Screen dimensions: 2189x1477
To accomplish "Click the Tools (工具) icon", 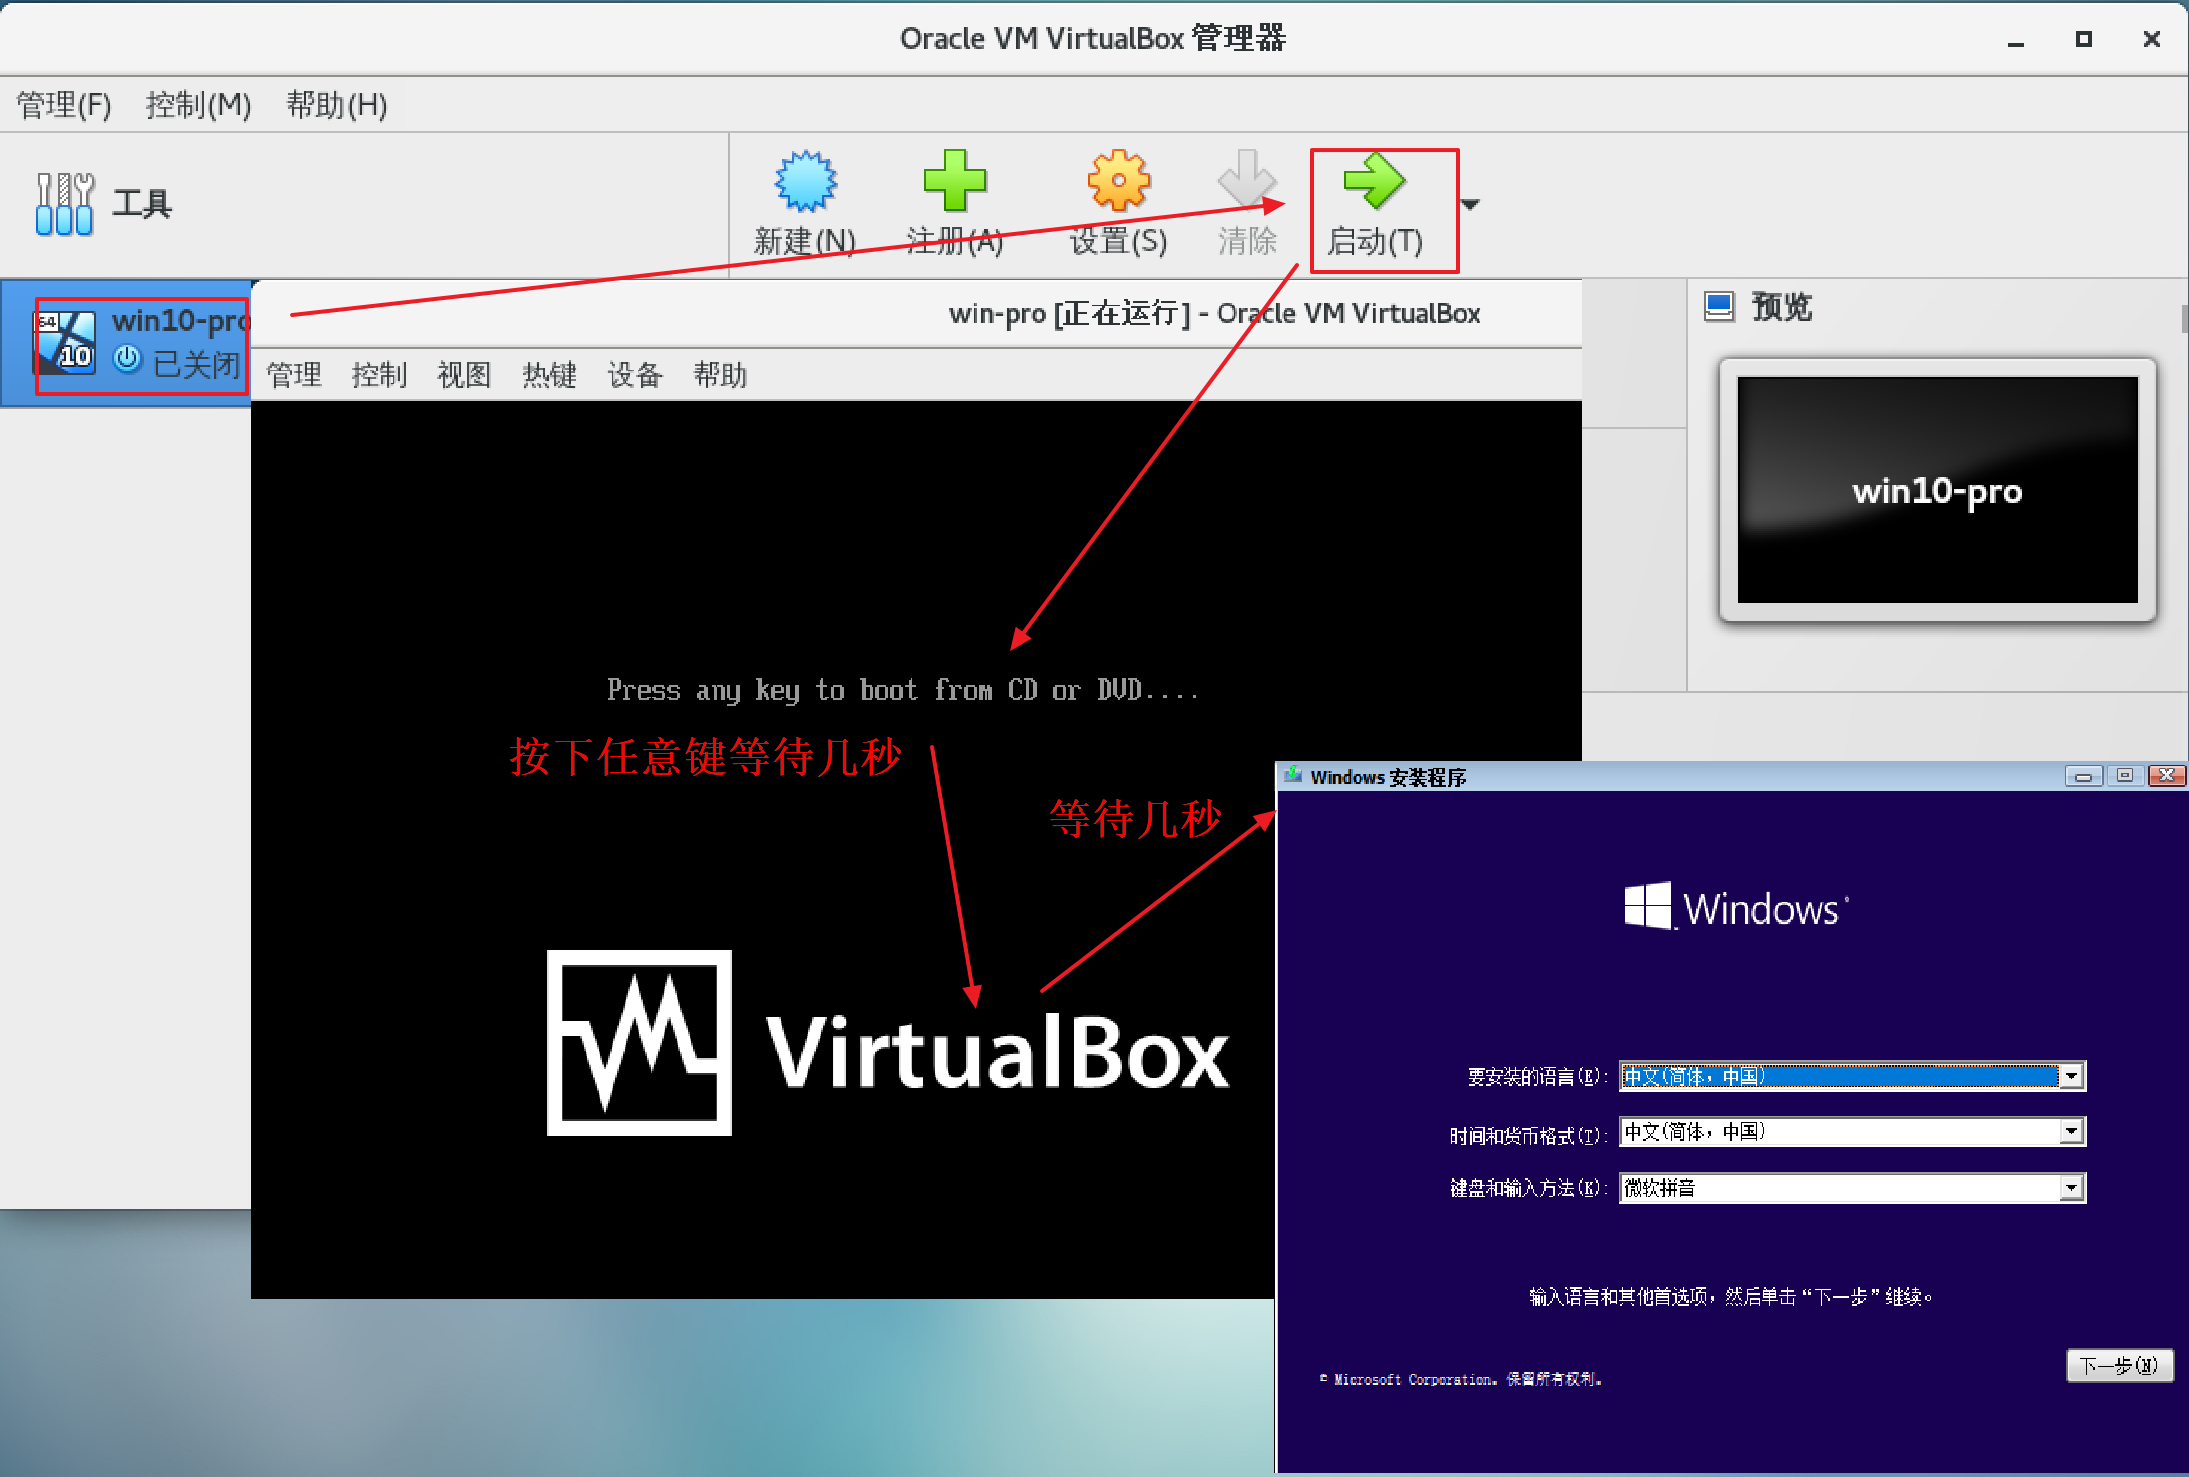I will 65,204.
